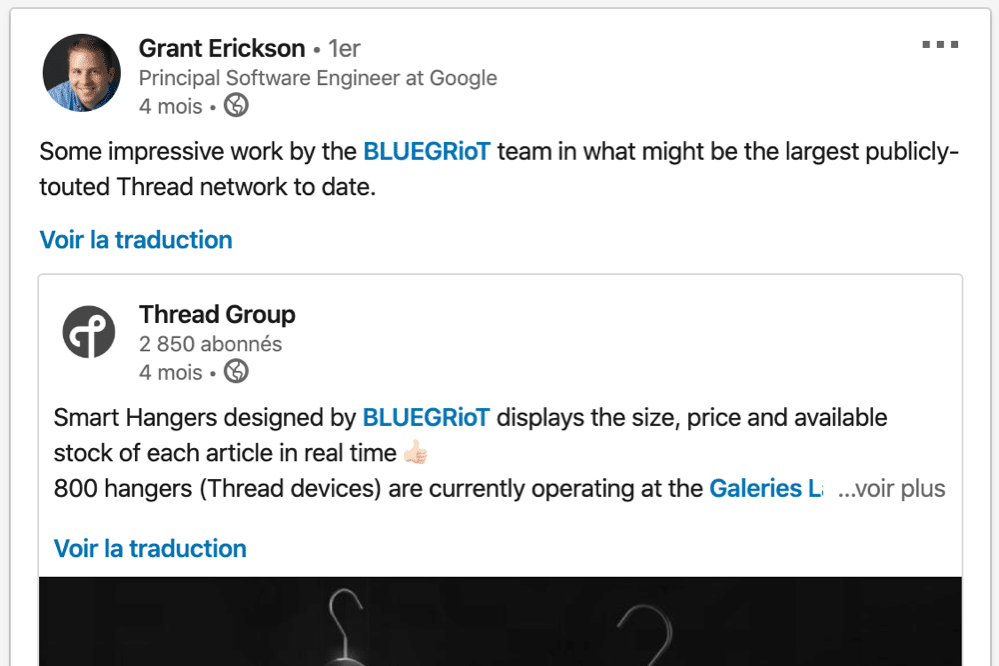Viewport: 999px width, 666px height.
Task: Click the Thread Group logo icon
Action: tap(89, 331)
